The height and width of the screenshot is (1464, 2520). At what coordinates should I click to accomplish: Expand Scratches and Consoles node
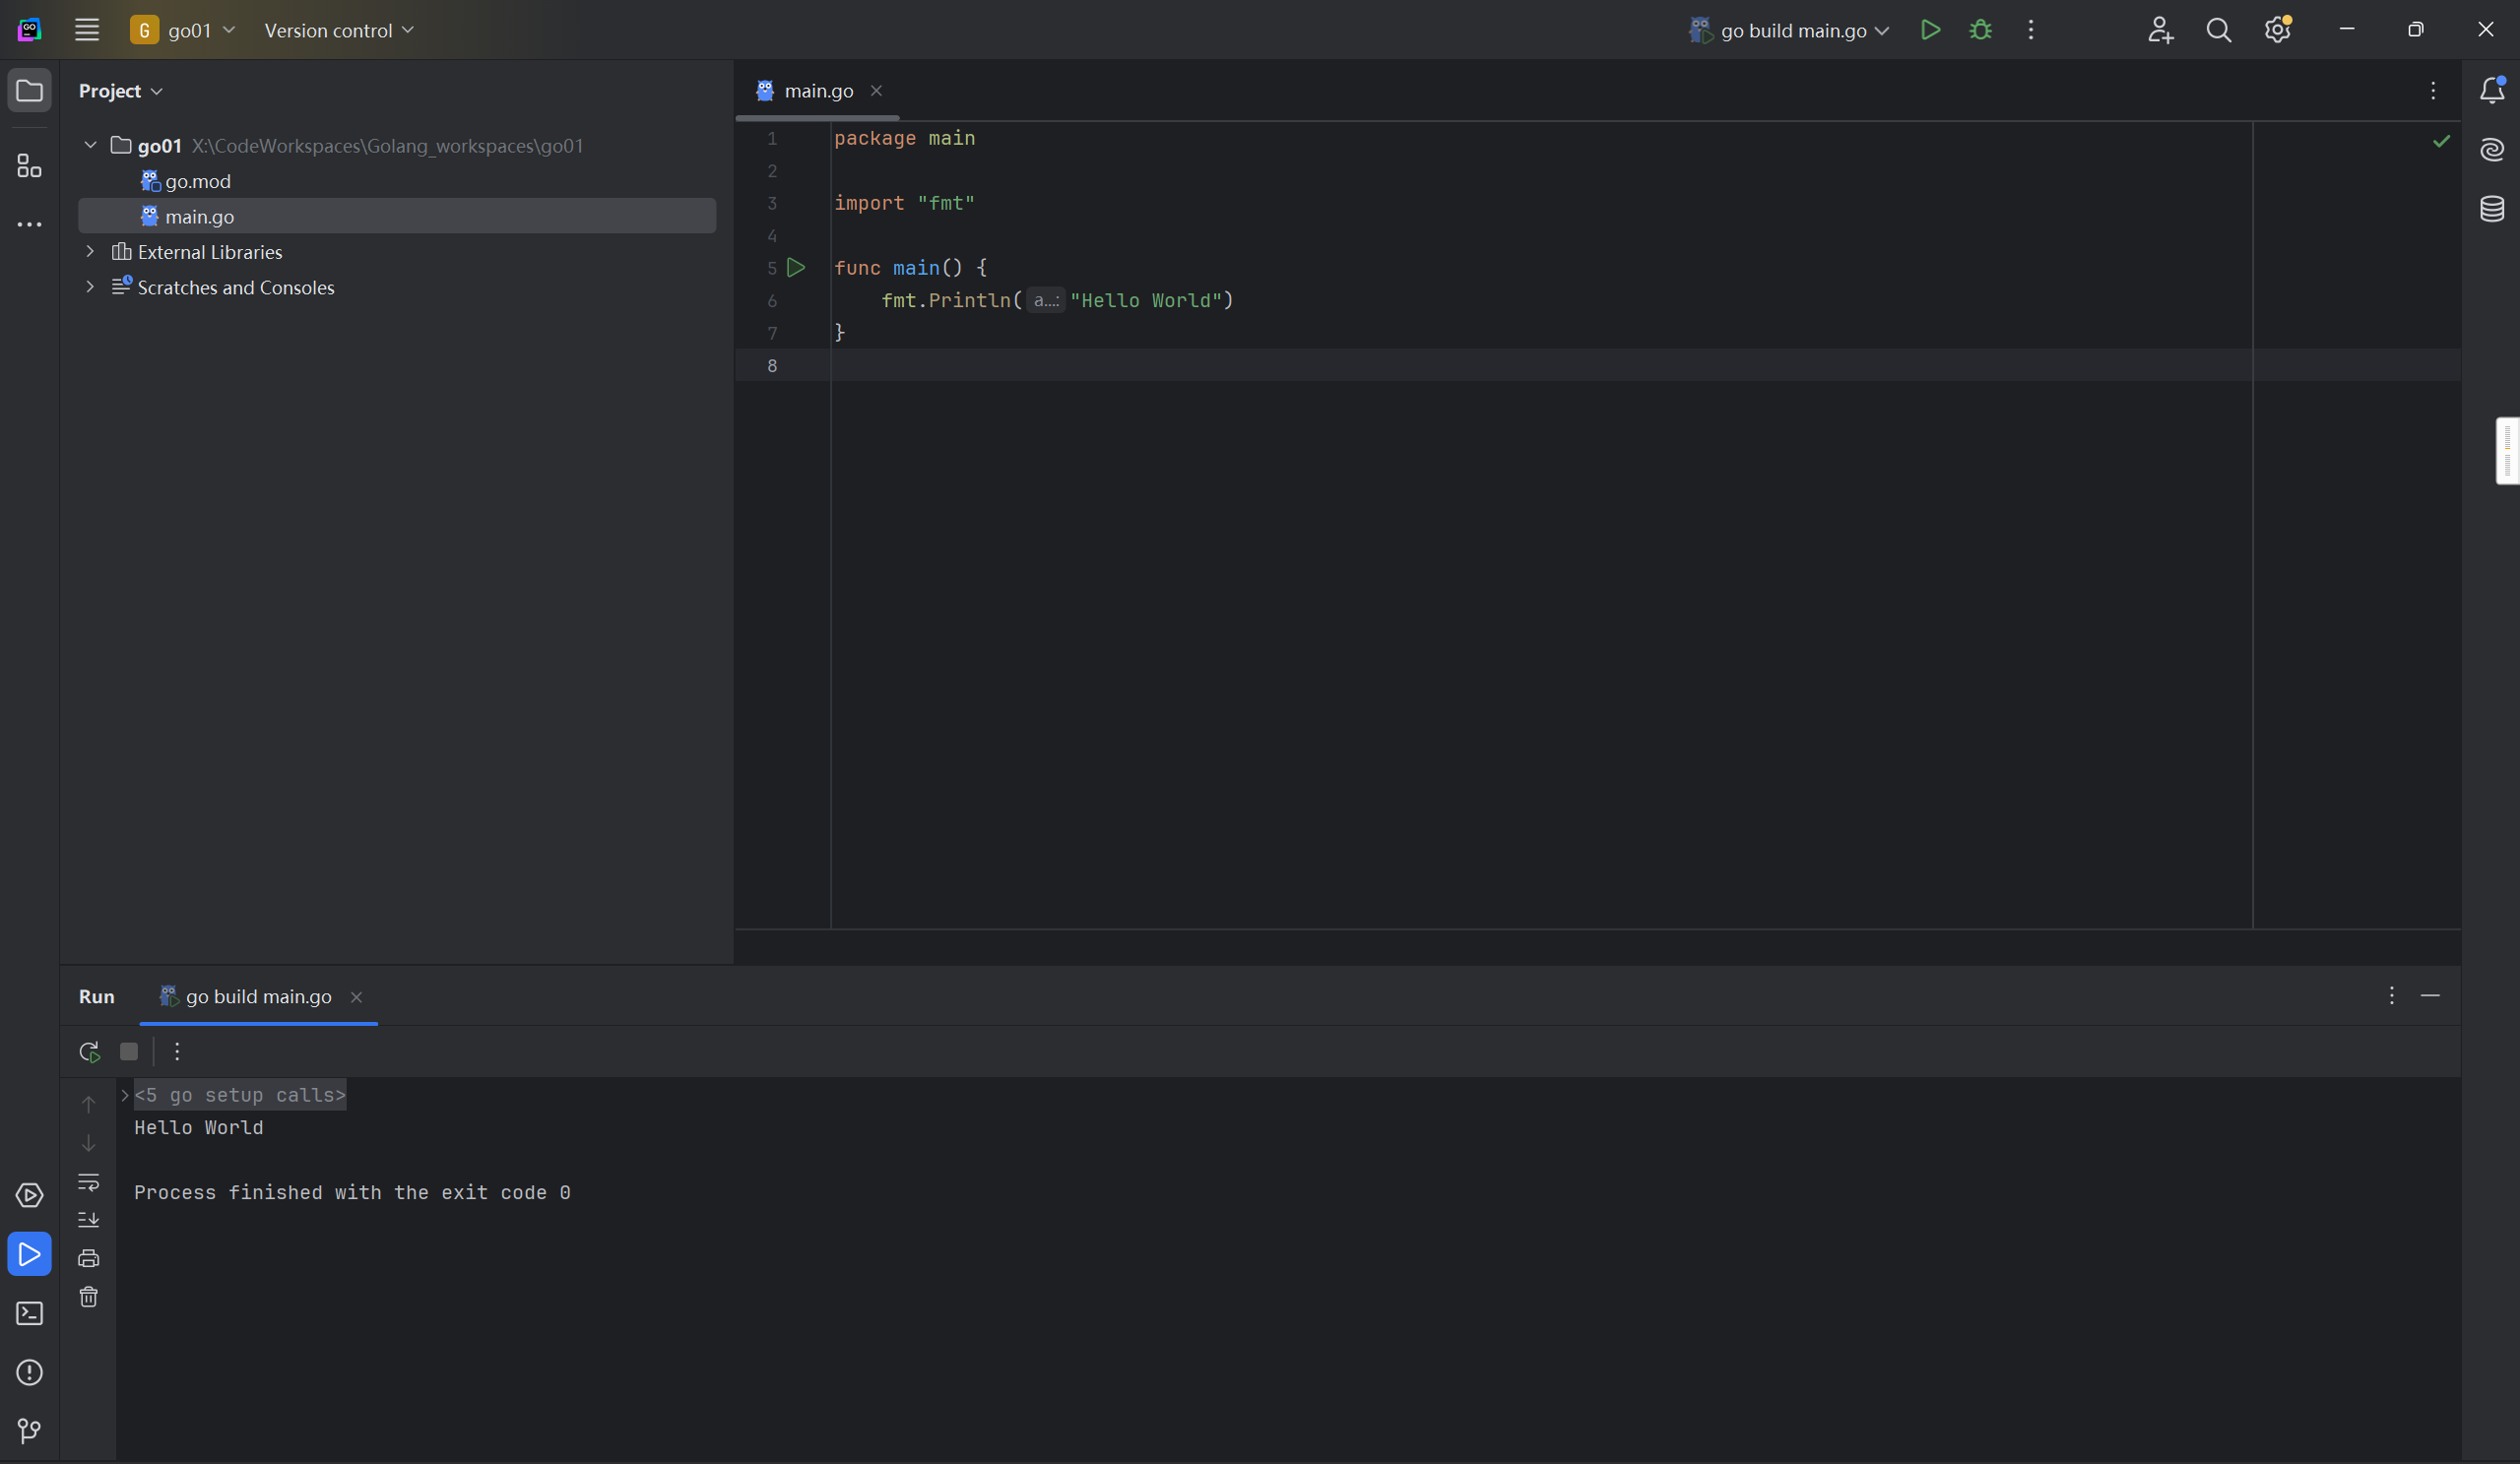(90, 287)
